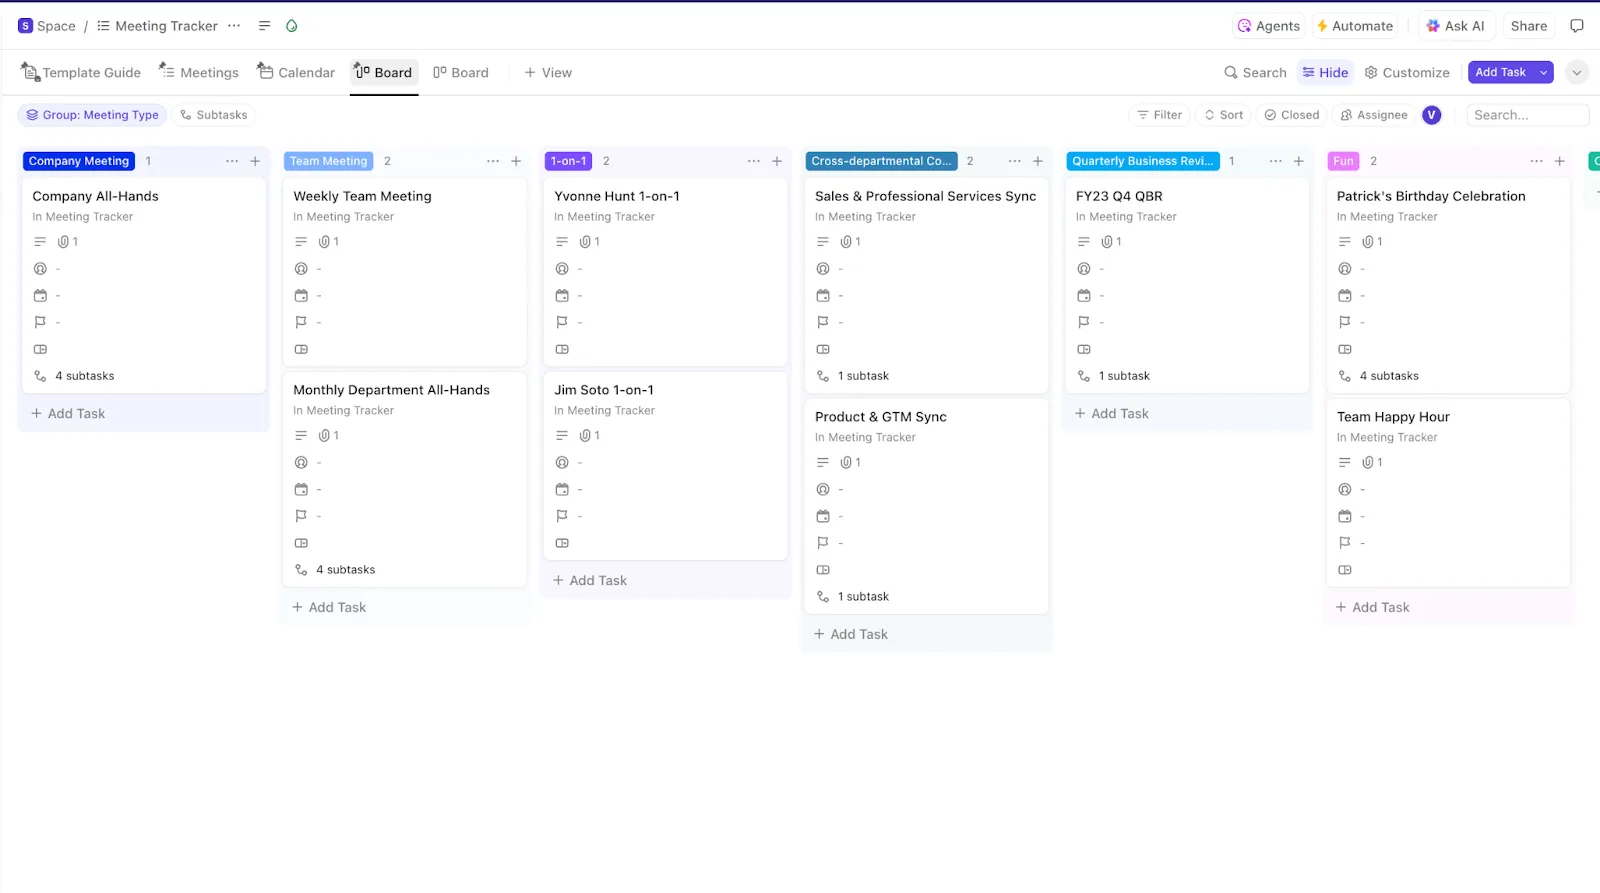Image resolution: width=1600 pixels, height=893 pixels.
Task: Open 1-on-1 column ellipsis menu
Action: click(x=754, y=161)
